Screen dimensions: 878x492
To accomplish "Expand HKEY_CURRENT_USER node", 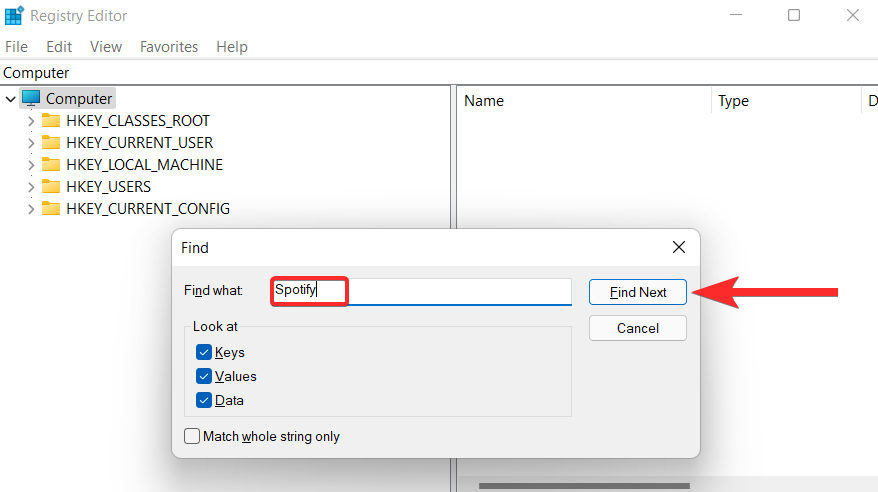I will pos(31,143).
